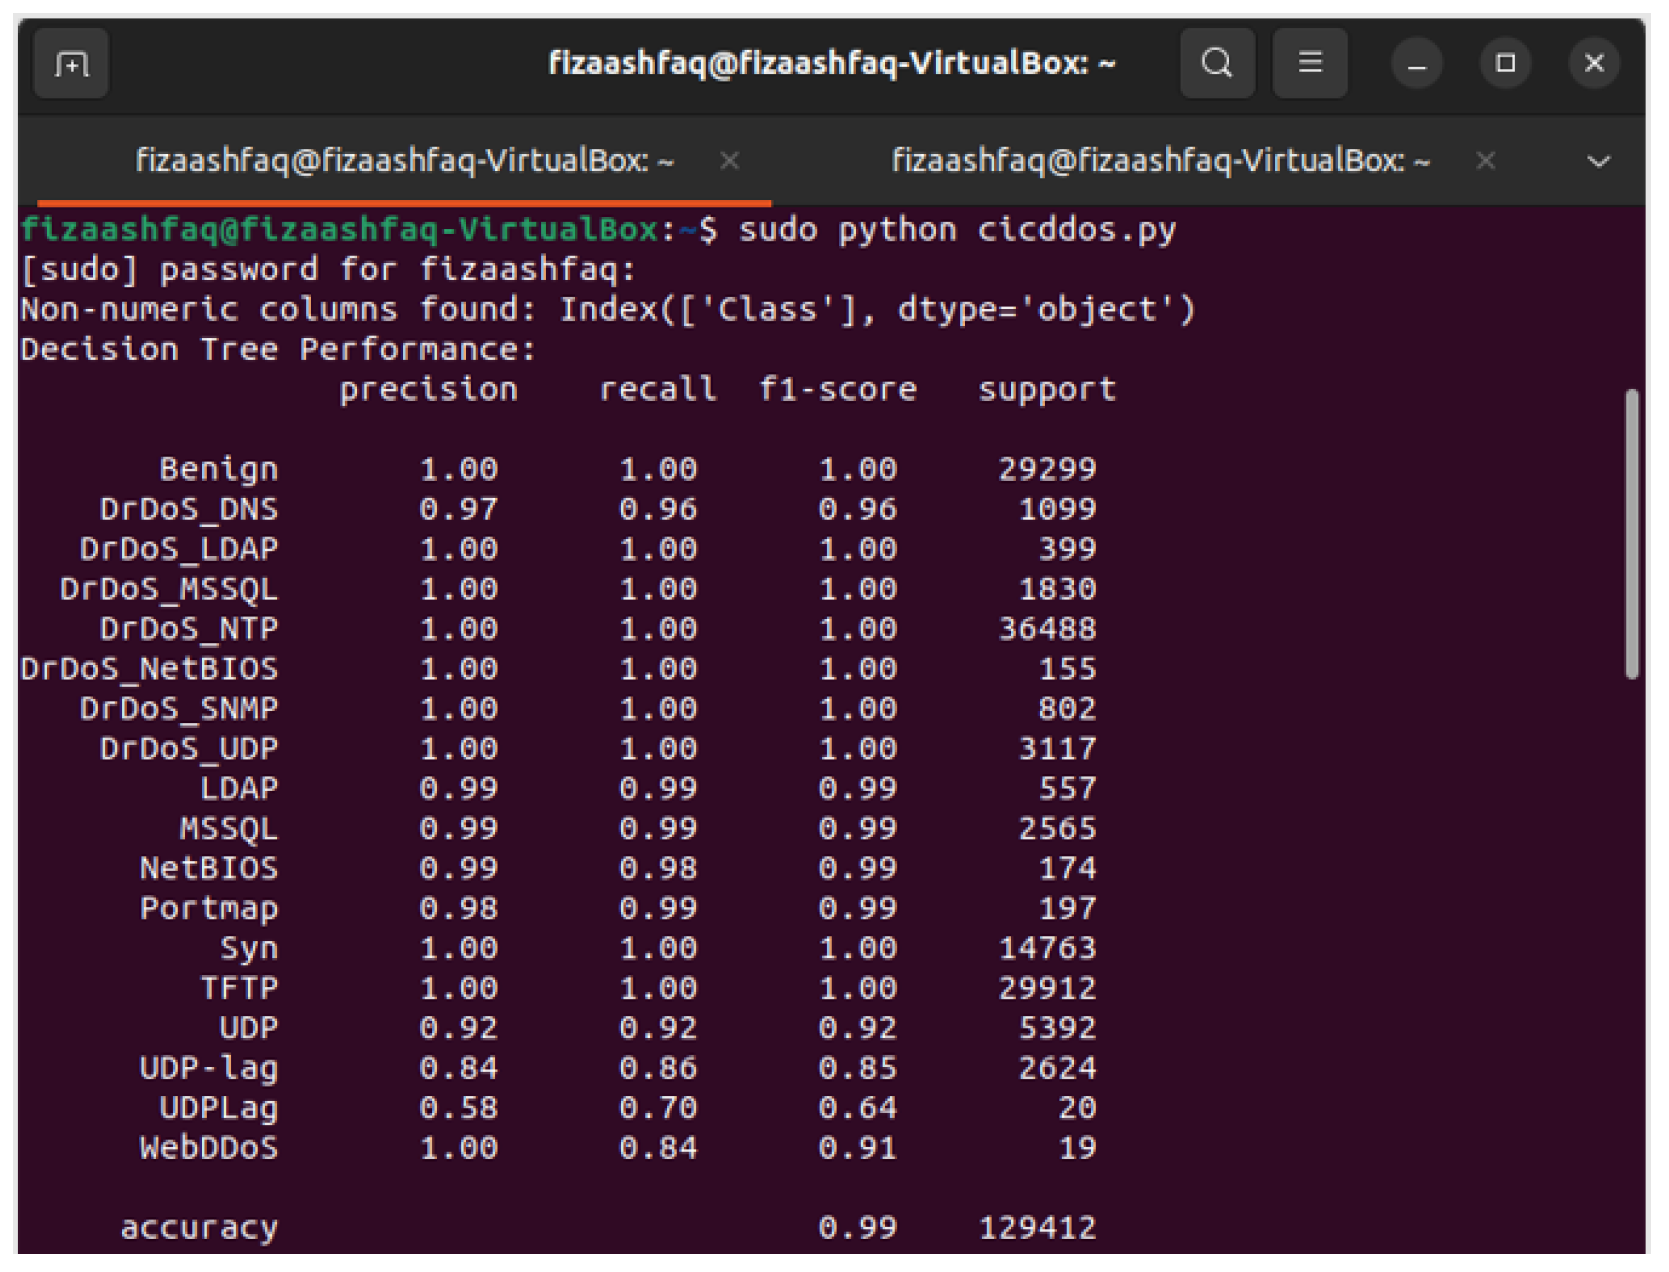1669x1272 pixels.
Task: Click the accuracy support count 129412
Action: click(1037, 1228)
